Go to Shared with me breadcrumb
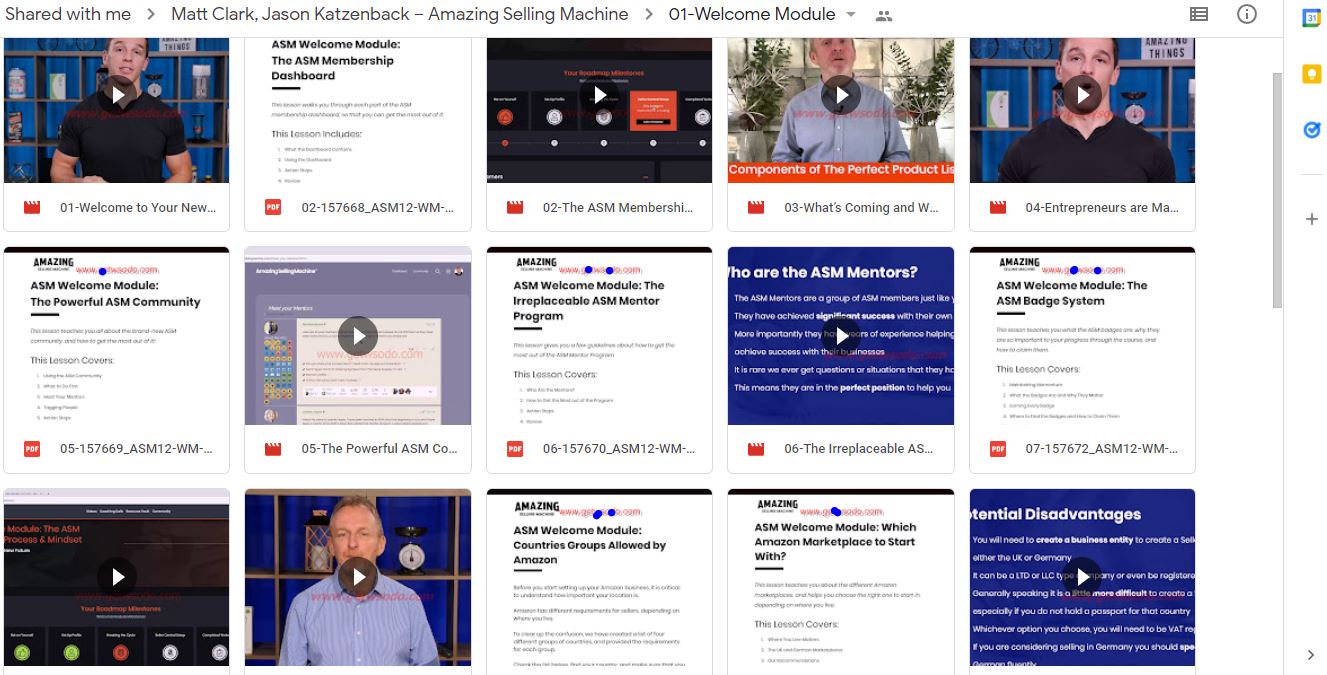The height and width of the screenshot is (675, 1327). tap(68, 14)
